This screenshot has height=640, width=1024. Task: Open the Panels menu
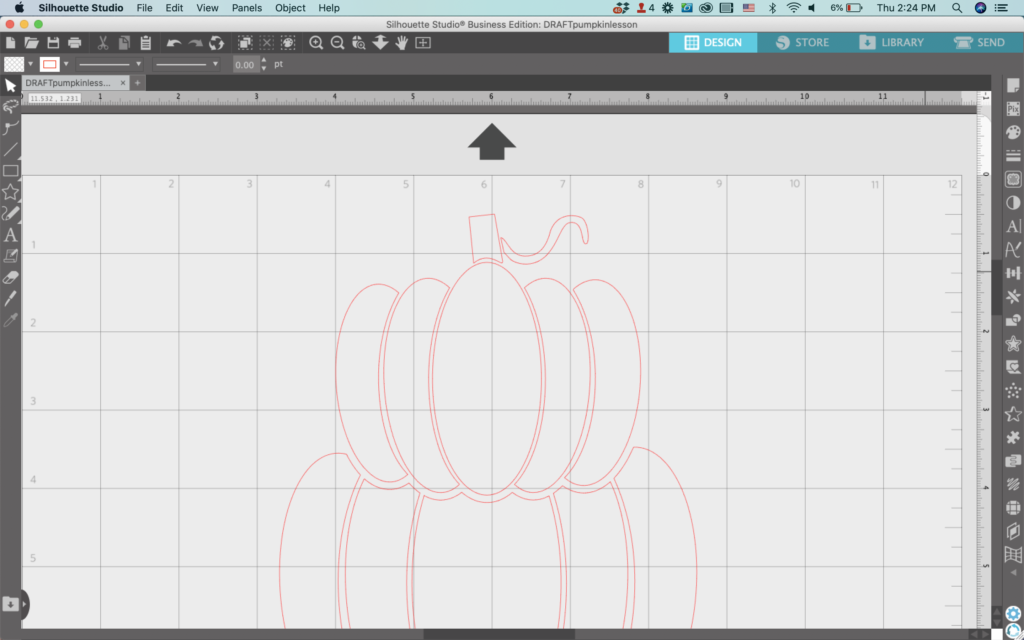[x=247, y=8]
